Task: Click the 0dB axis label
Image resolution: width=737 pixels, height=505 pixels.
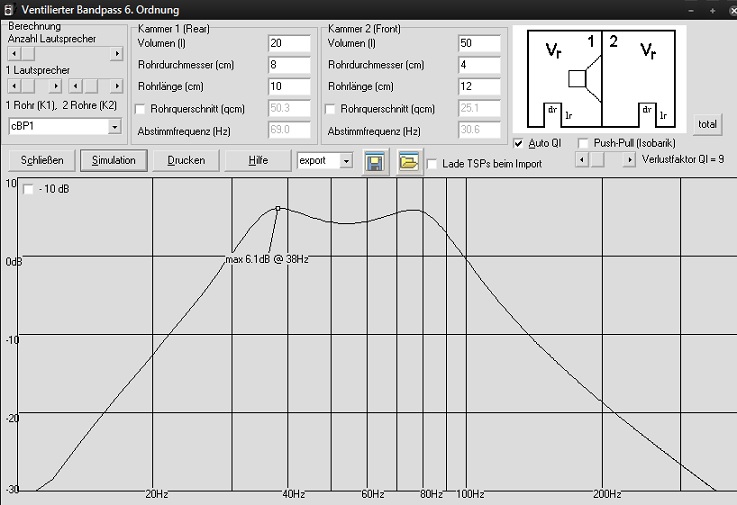Action: pos(14,262)
